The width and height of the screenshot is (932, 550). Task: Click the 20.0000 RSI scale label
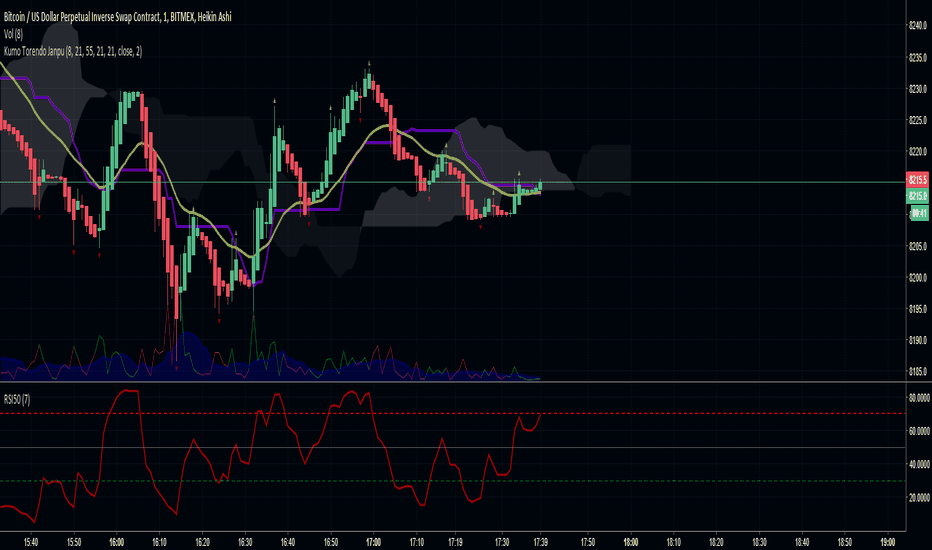pyautogui.click(x=919, y=498)
